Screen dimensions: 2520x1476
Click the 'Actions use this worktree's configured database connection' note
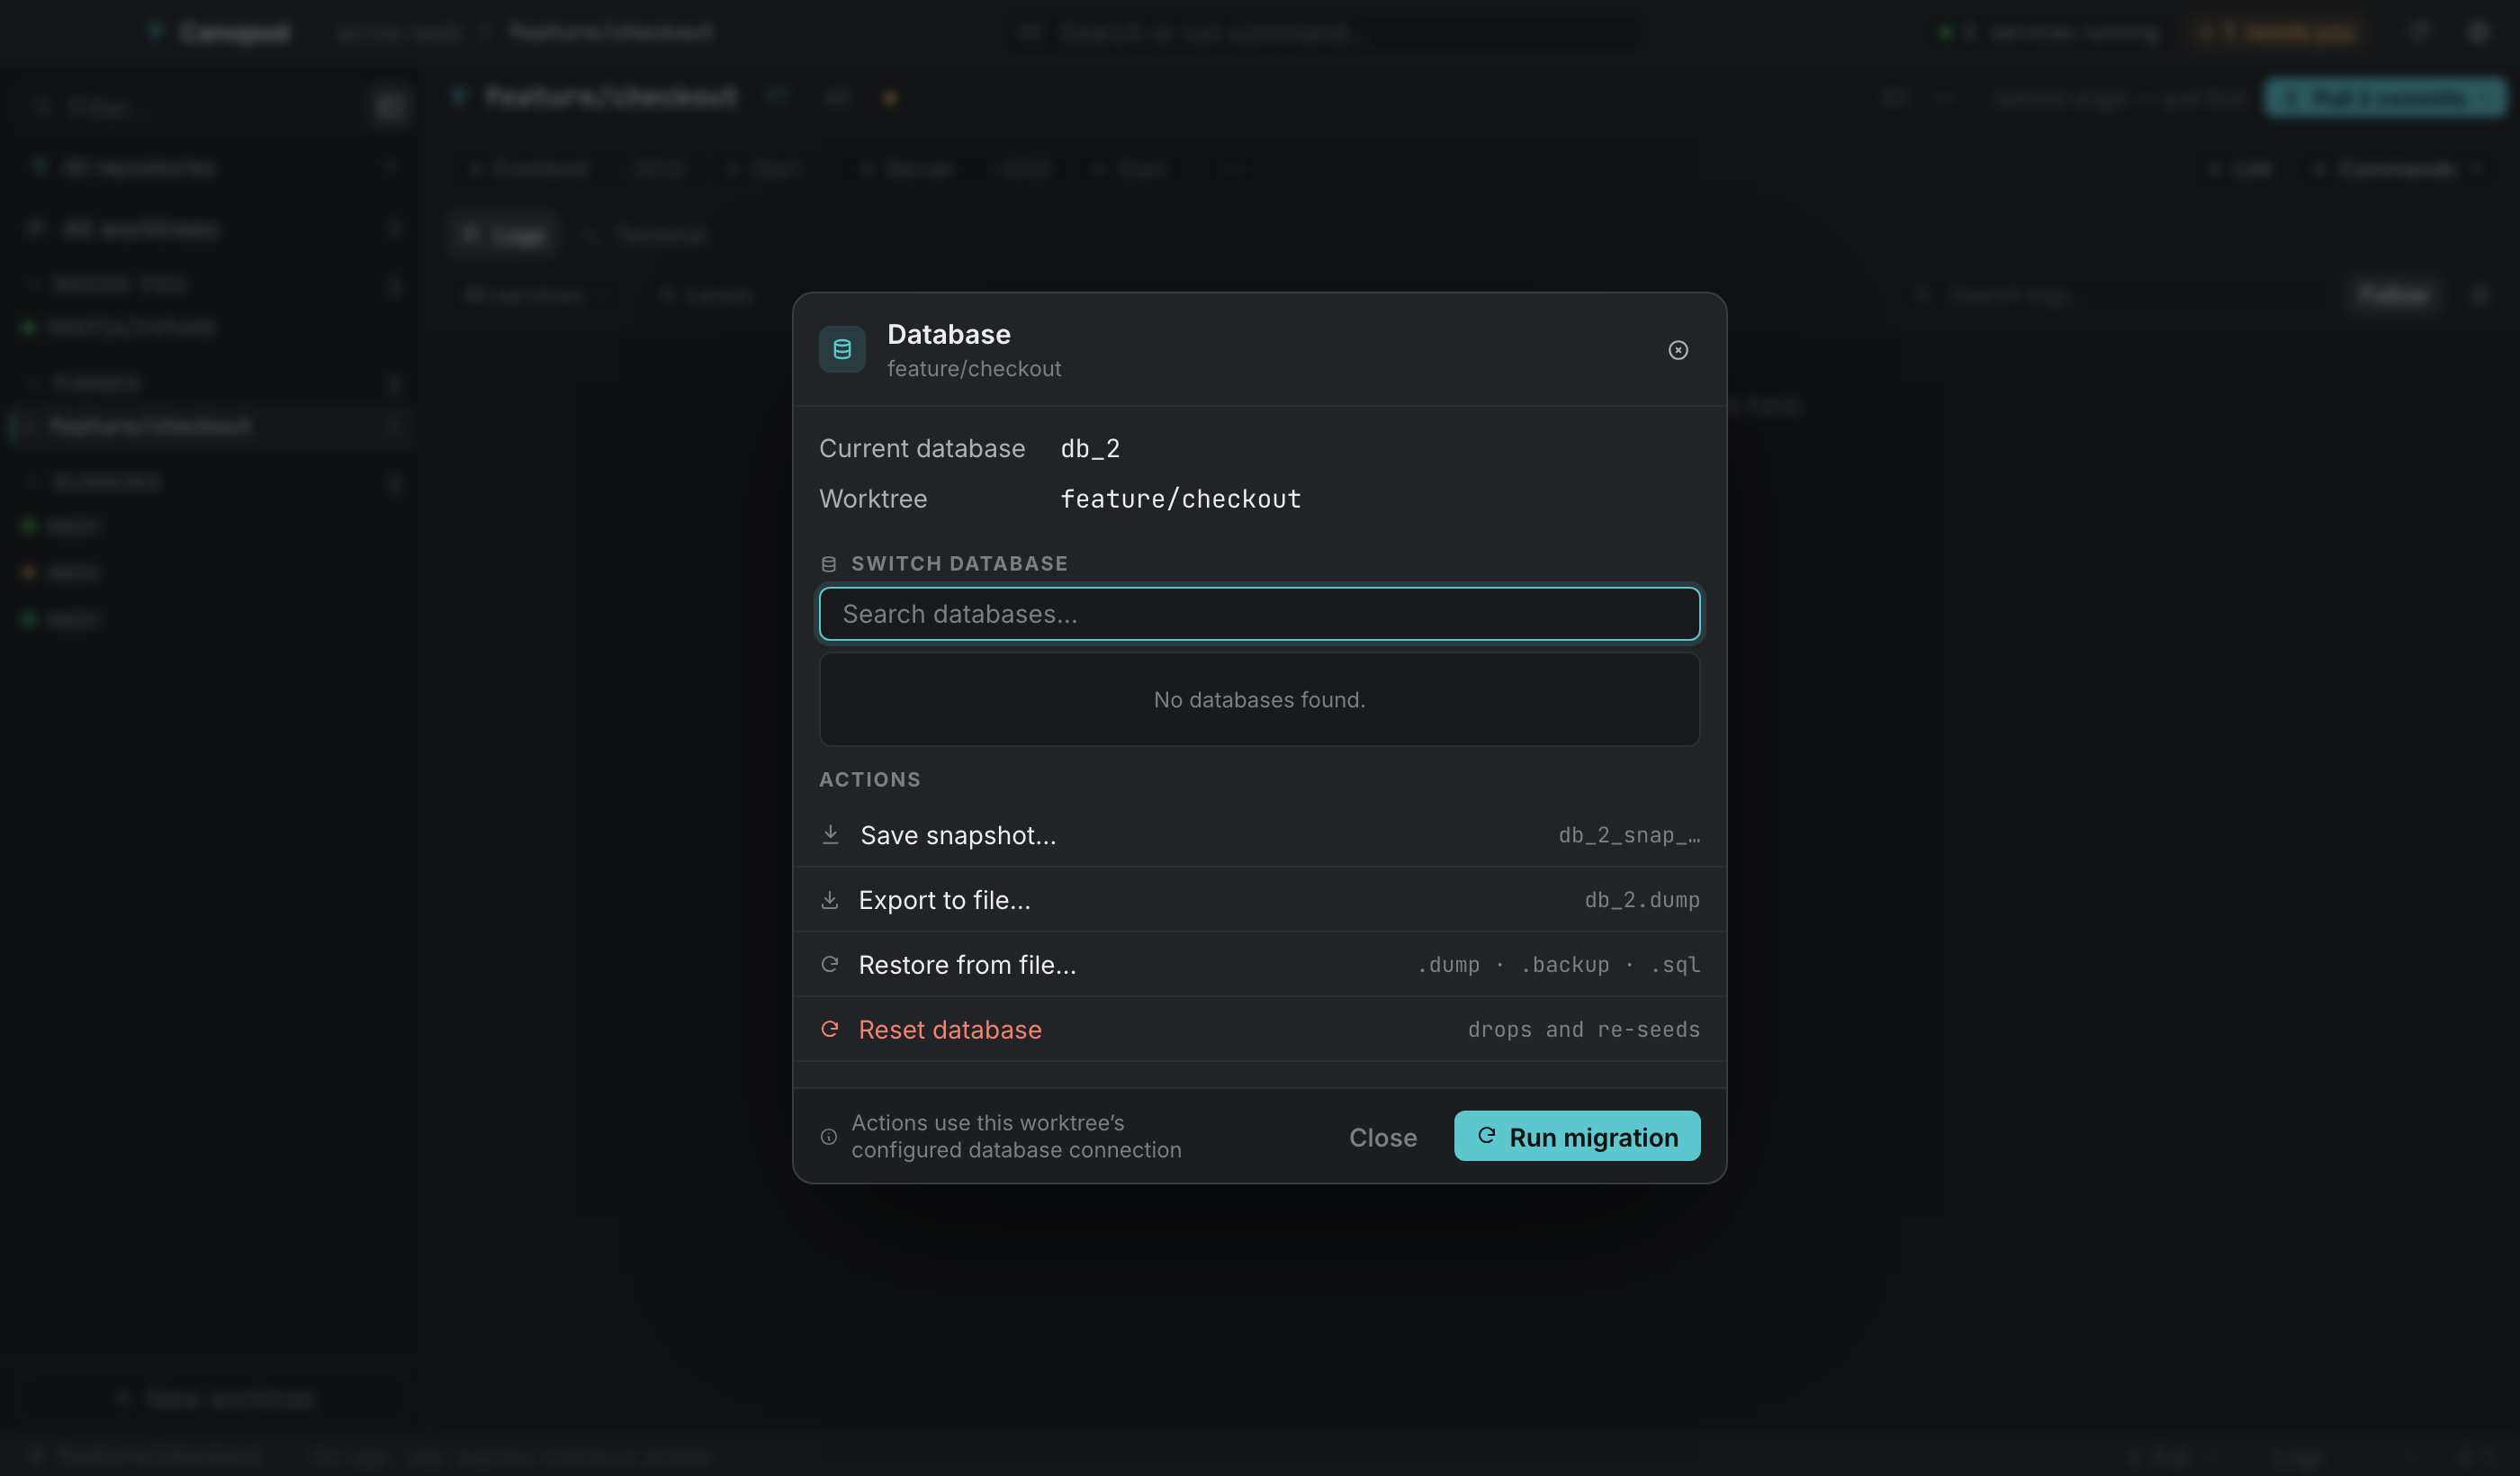[x=1016, y=1137]
